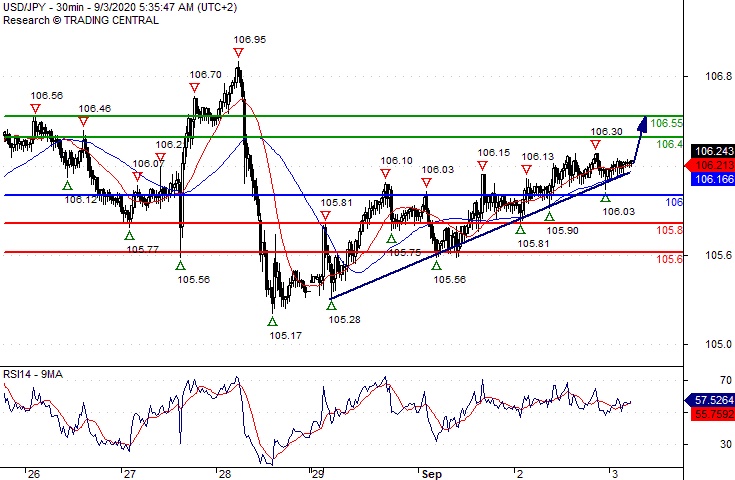
Task: Click the red triangle marker under 106.46
Action: pyautogui.click(x=83, y=122)
